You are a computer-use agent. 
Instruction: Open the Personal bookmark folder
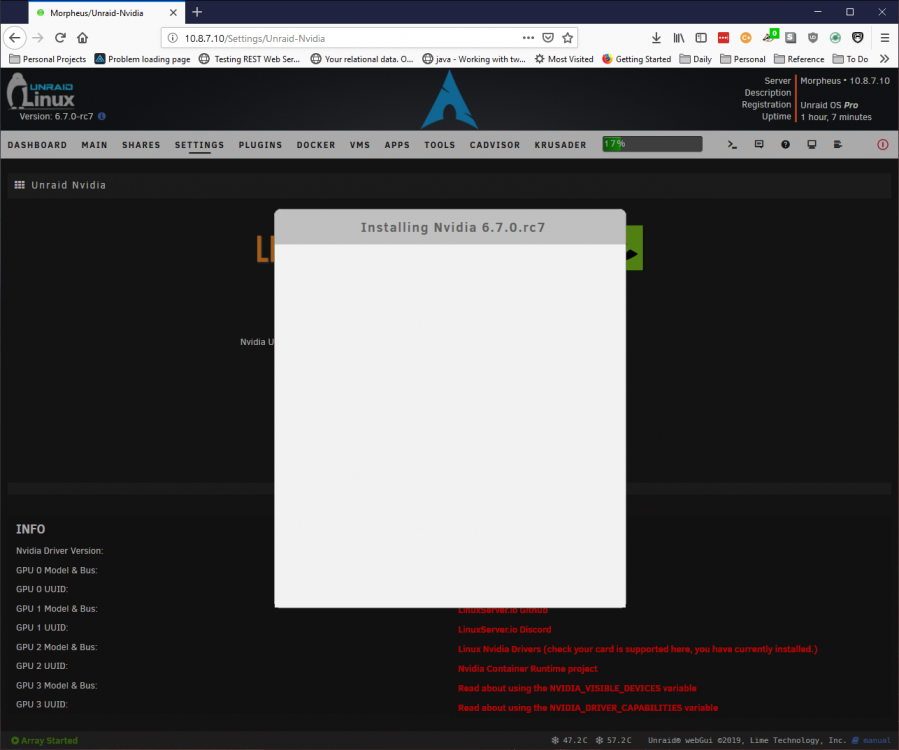743,59
